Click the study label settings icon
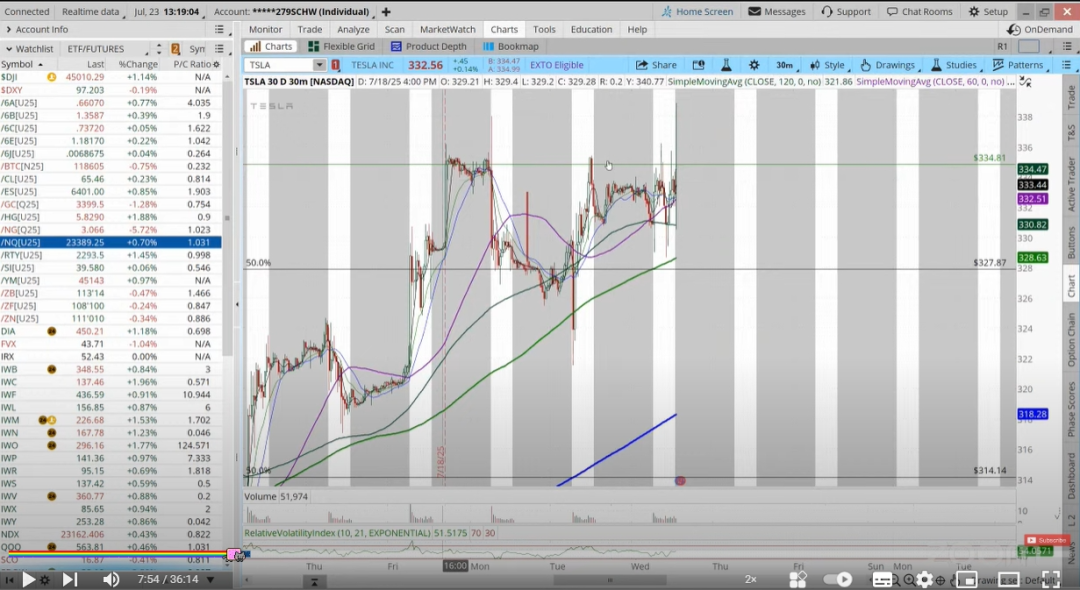The width and height of the screenshot is (1080, 590). pyautogui.click(x=1026, y=82)
